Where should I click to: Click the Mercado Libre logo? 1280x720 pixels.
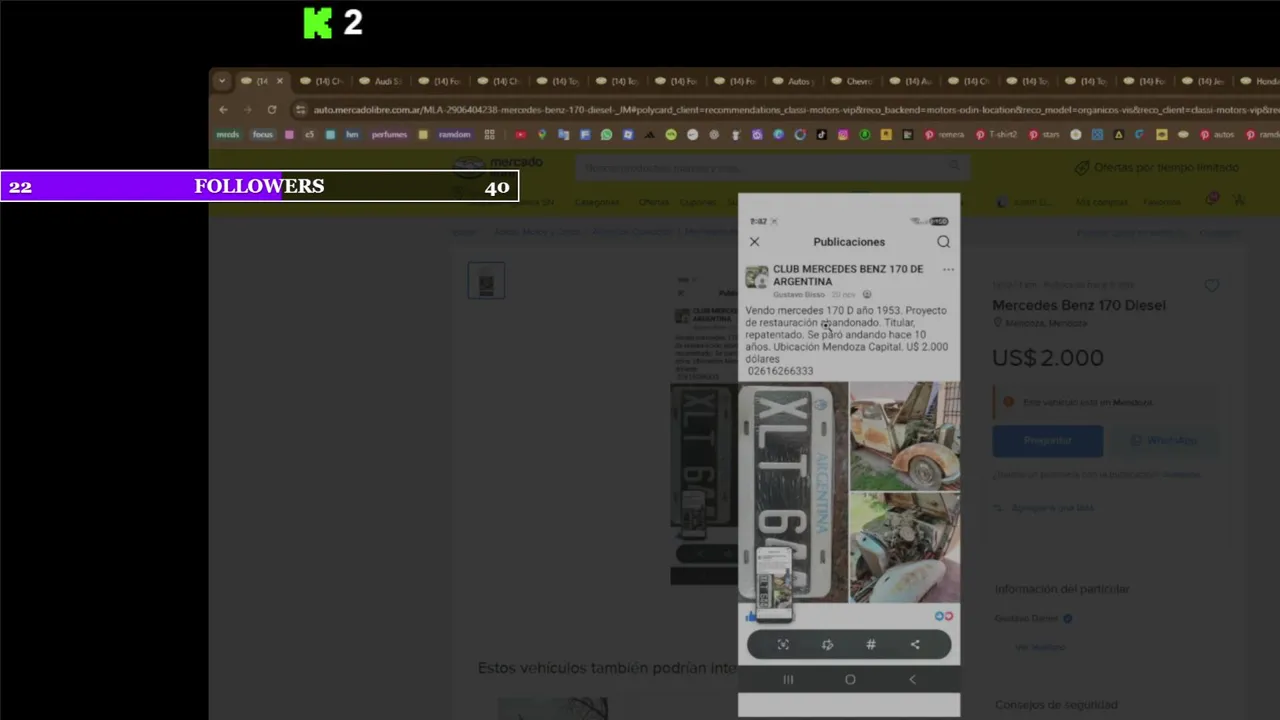(497, 168)
